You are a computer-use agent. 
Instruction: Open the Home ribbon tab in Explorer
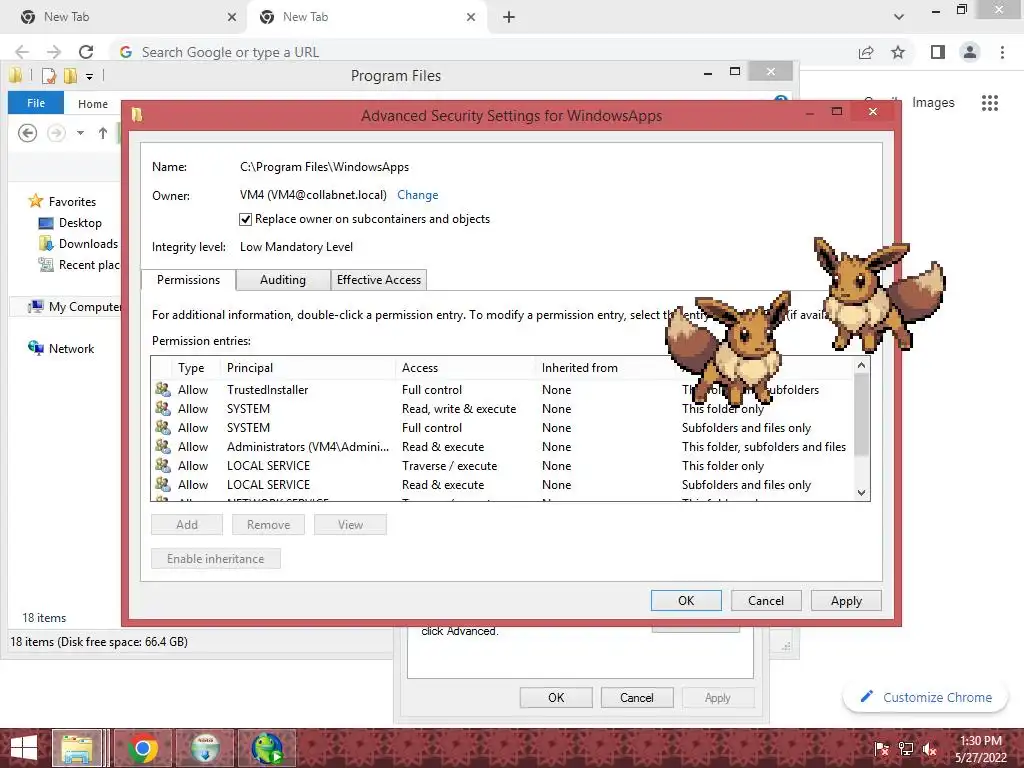click(x=93, y=104)
